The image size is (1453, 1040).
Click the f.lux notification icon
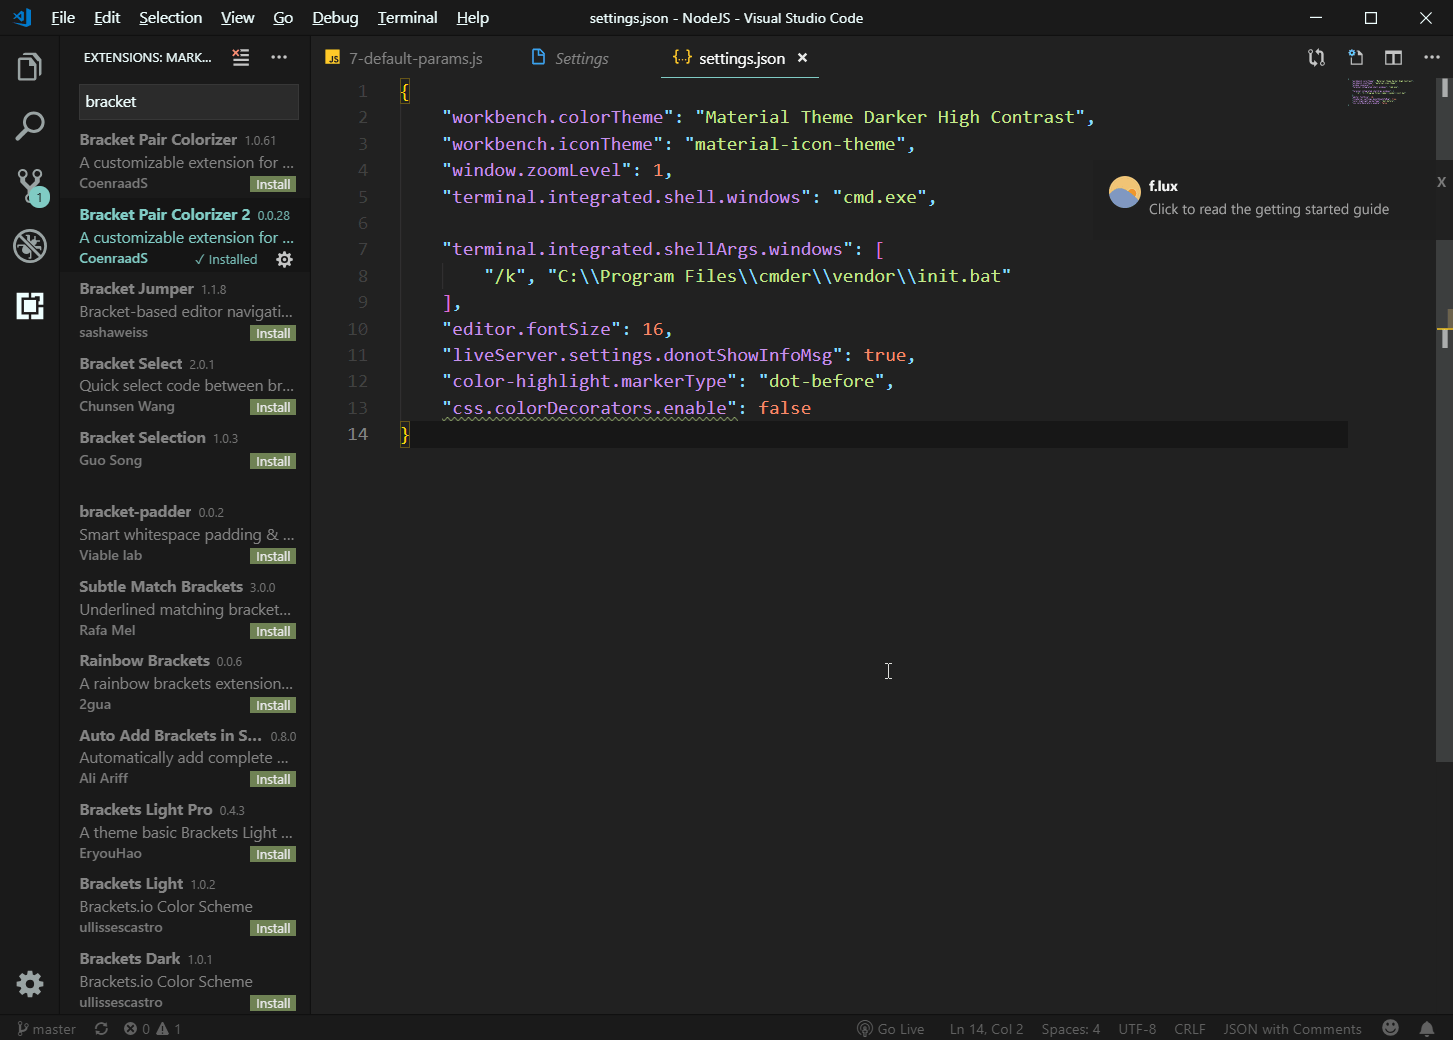click(x=1125, y=192)
